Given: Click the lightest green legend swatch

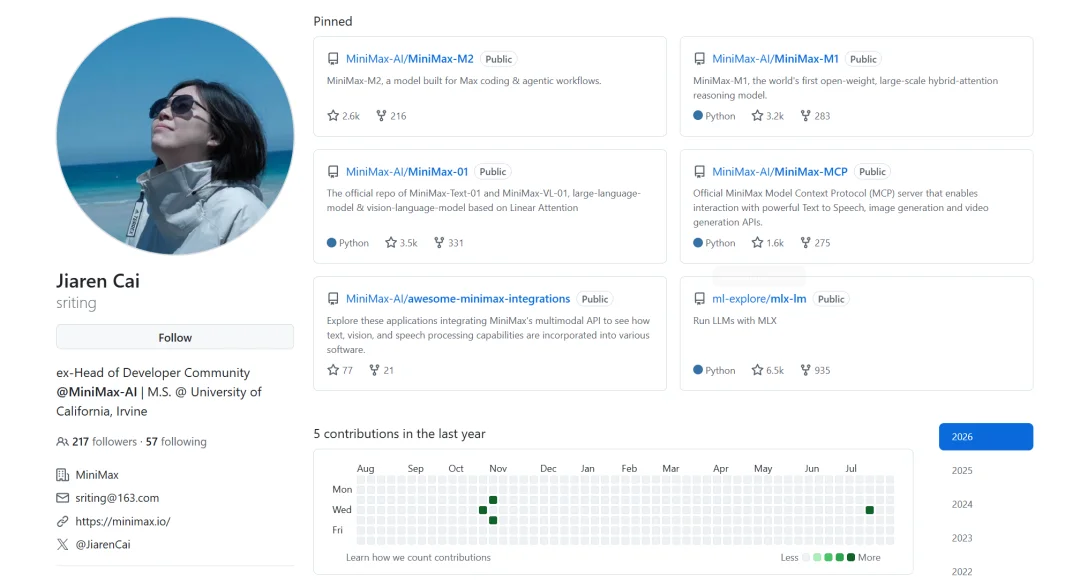Looking at the screenshot, I should click(817, 557).
